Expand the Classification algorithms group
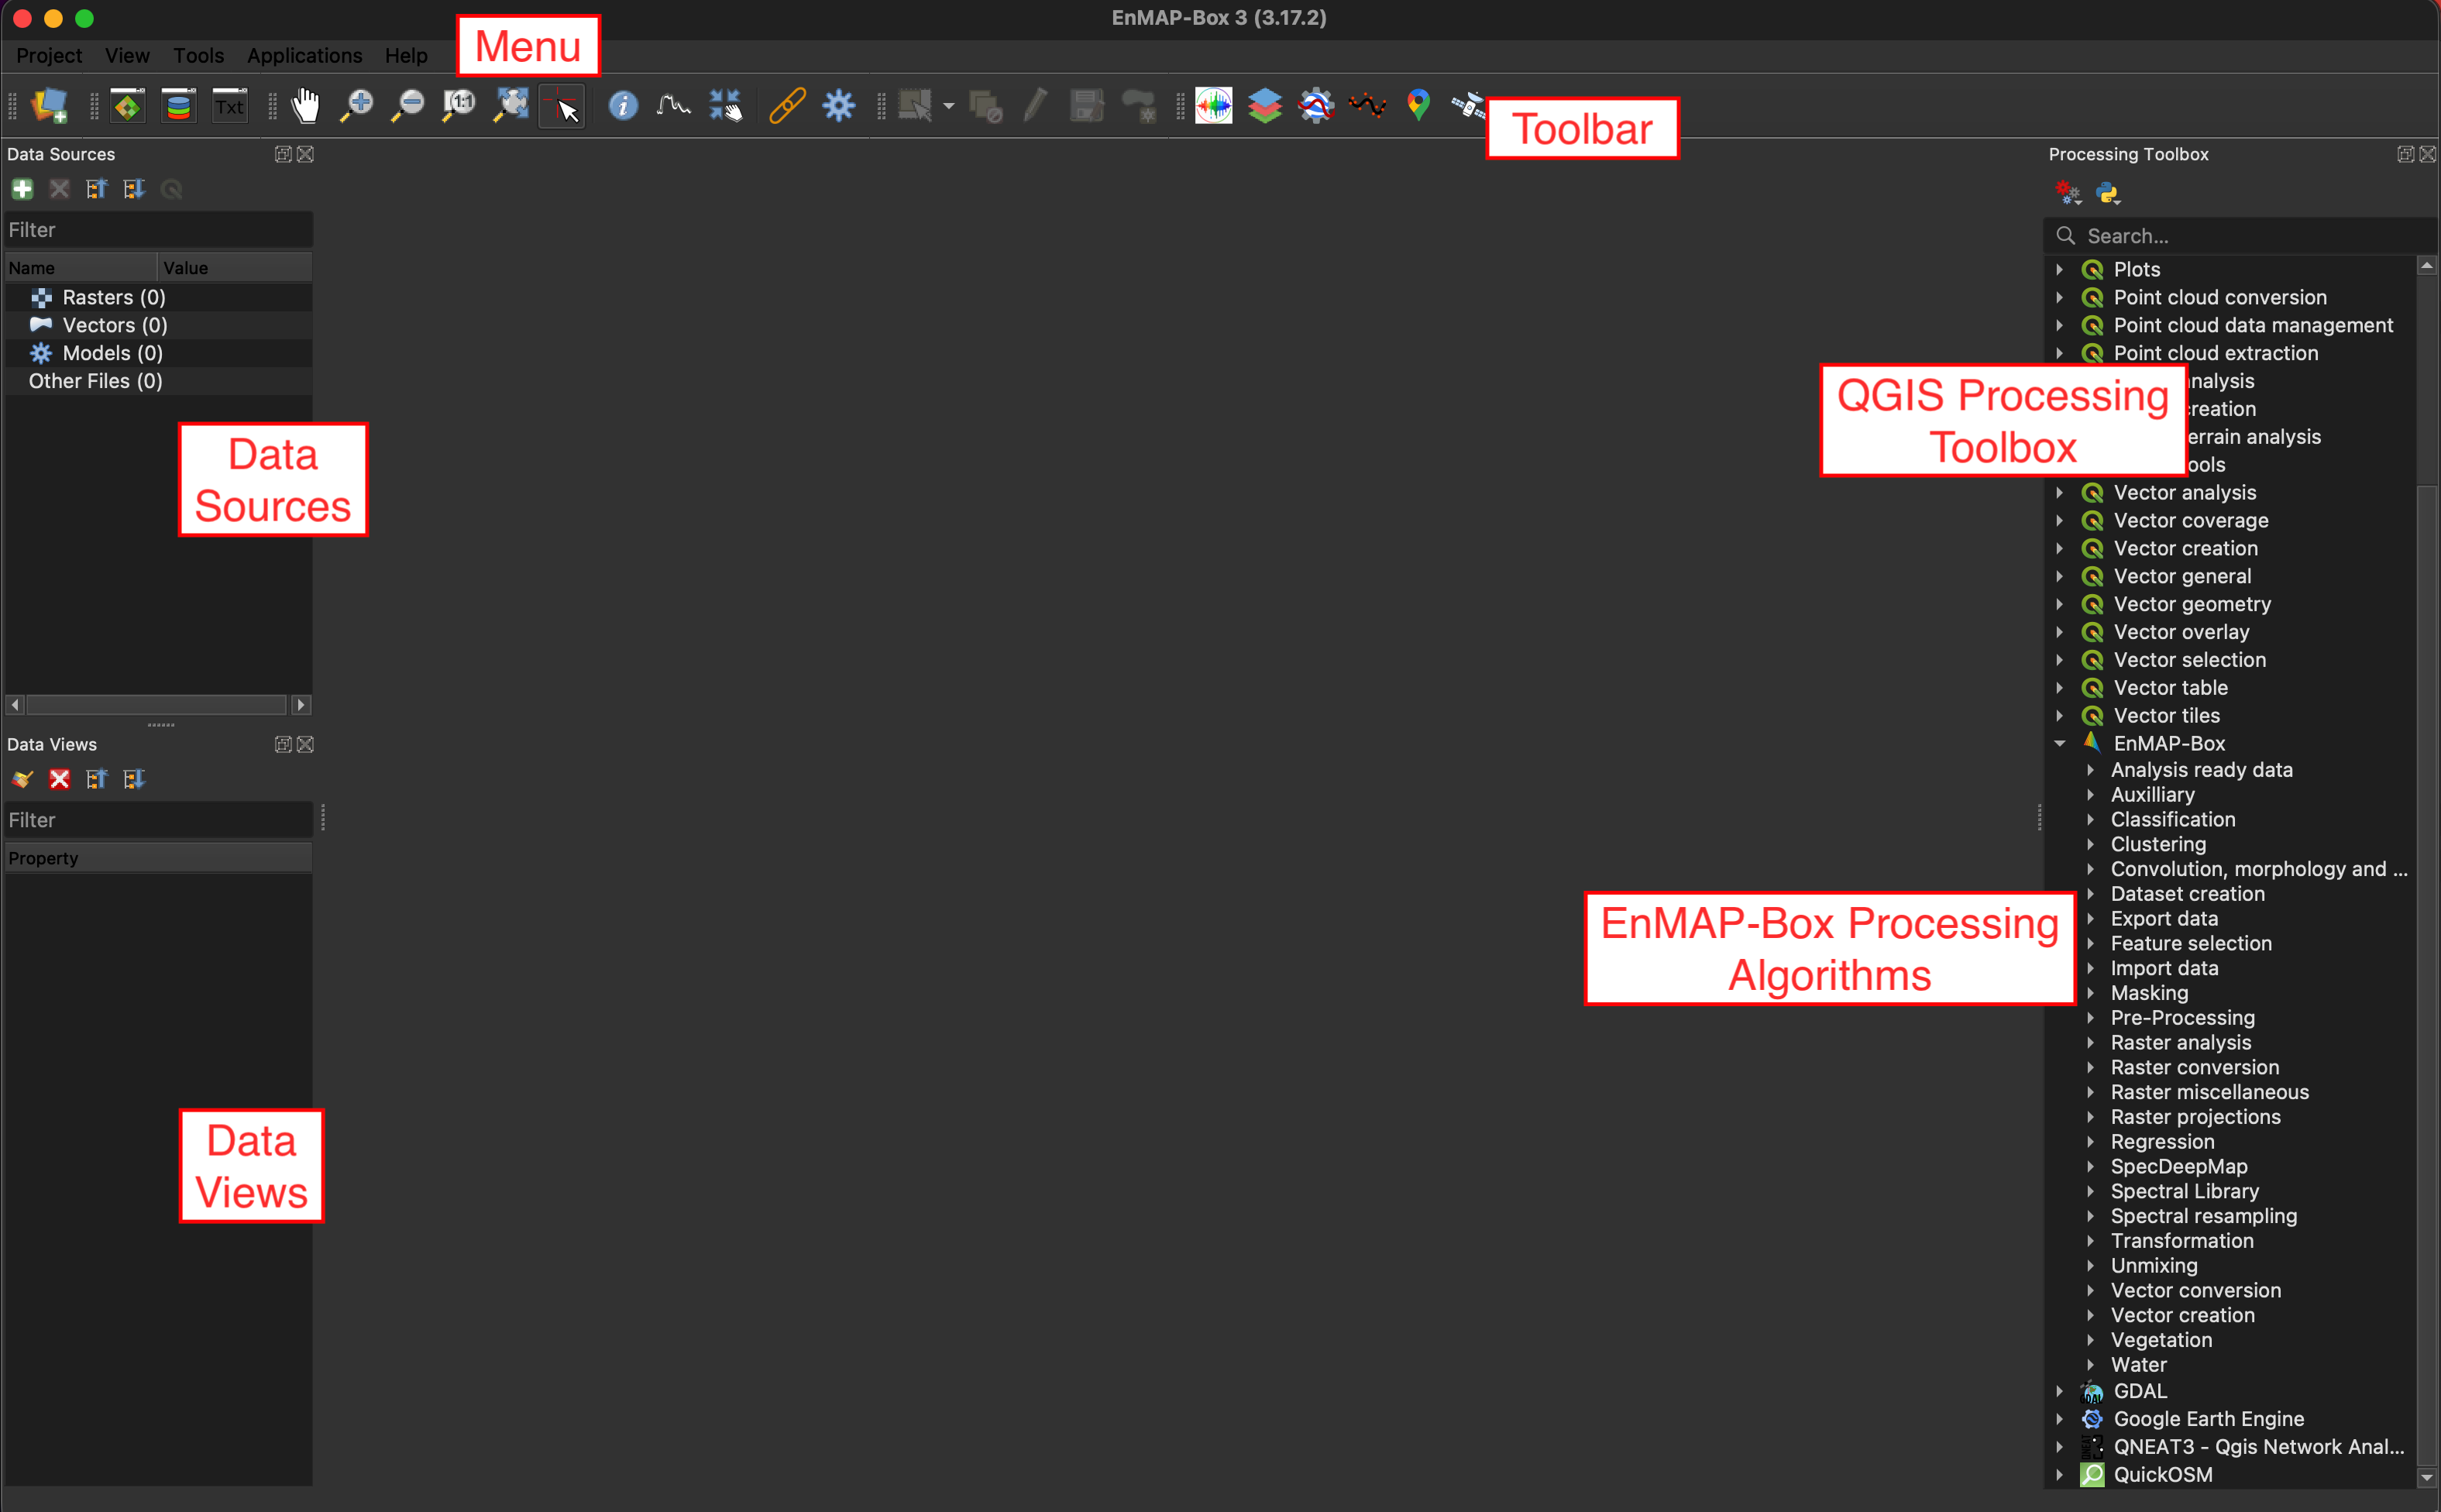This screenshot has width=2441, height=1512. coord(2090,819)
